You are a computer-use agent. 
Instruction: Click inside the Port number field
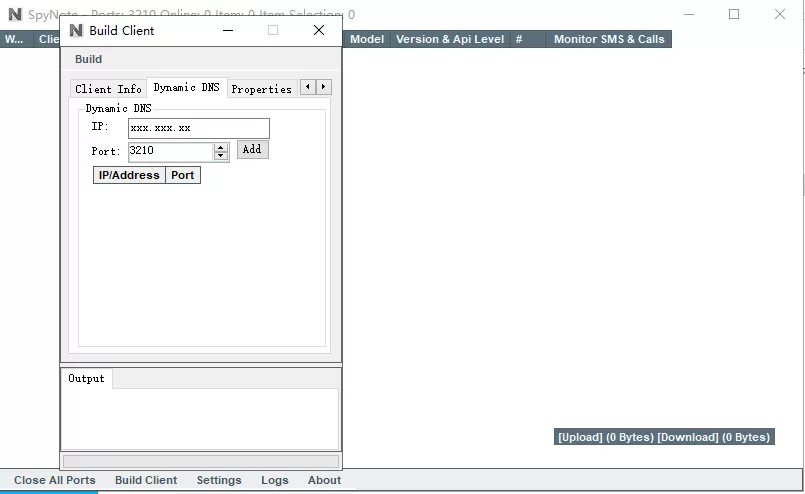pyautogui.click(x=170, y=151)
